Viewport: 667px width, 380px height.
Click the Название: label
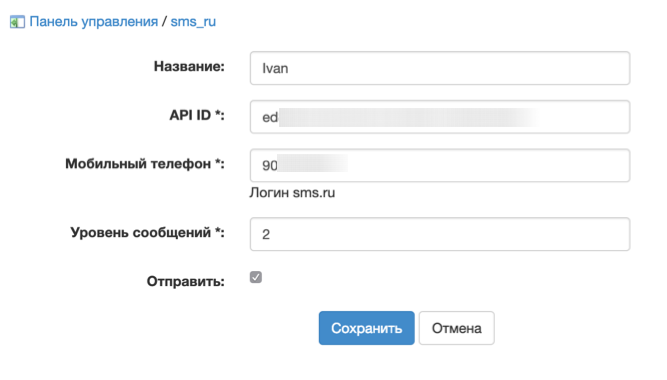[x=189, y=66]
